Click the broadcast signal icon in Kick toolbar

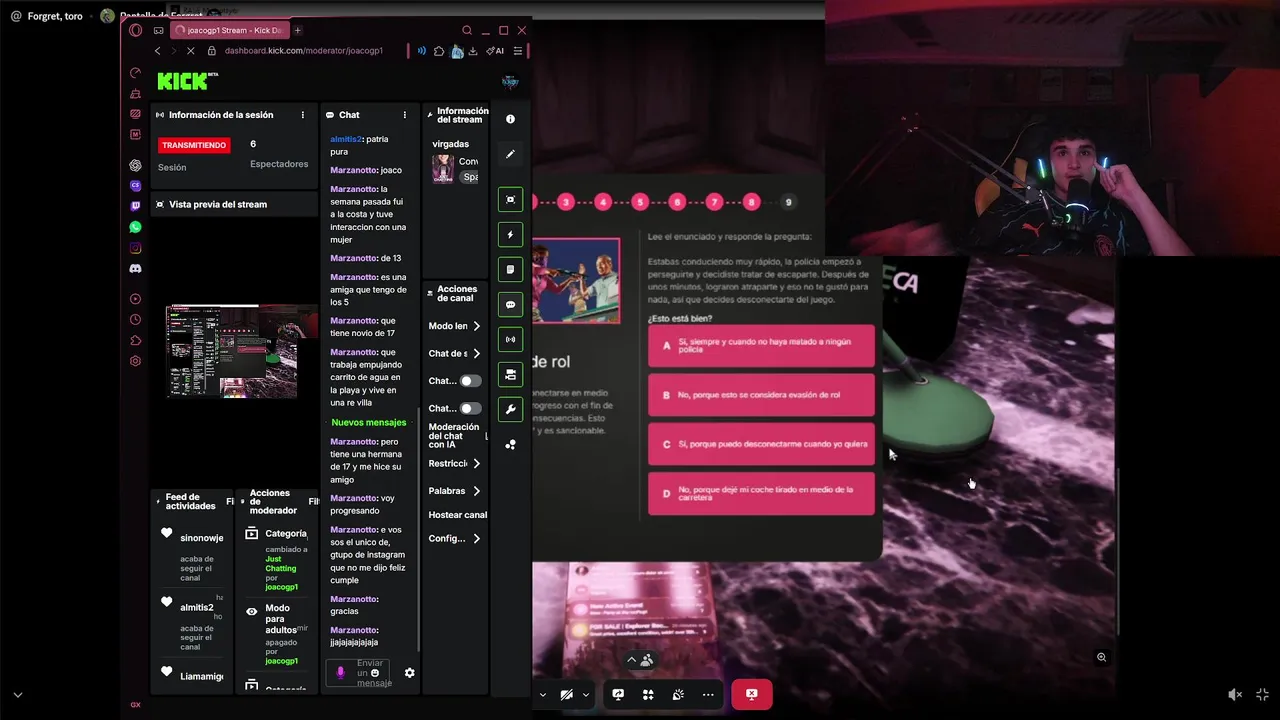(x=510, y=340)
